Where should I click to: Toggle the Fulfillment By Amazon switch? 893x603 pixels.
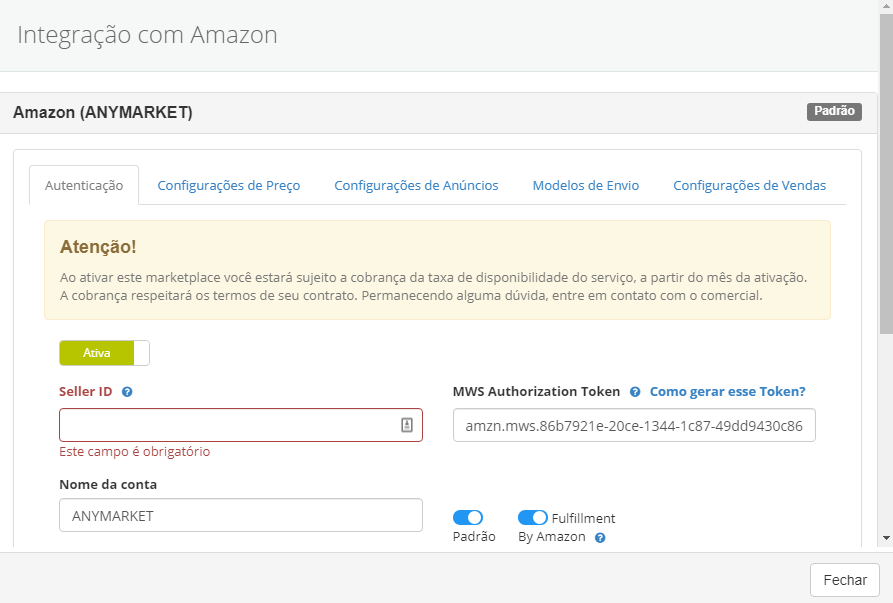[x=532, y=518]
